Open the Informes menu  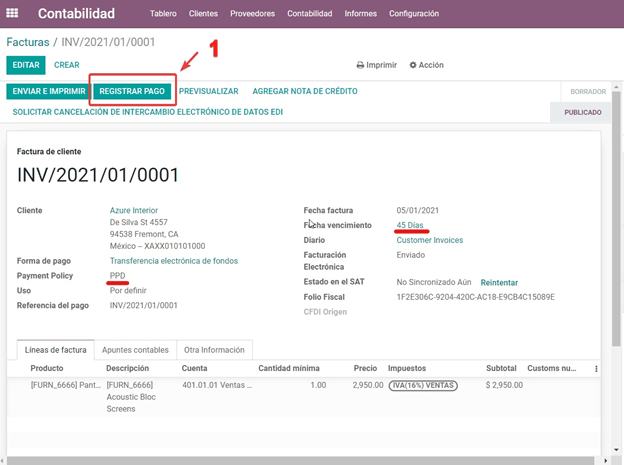[360, 14]
